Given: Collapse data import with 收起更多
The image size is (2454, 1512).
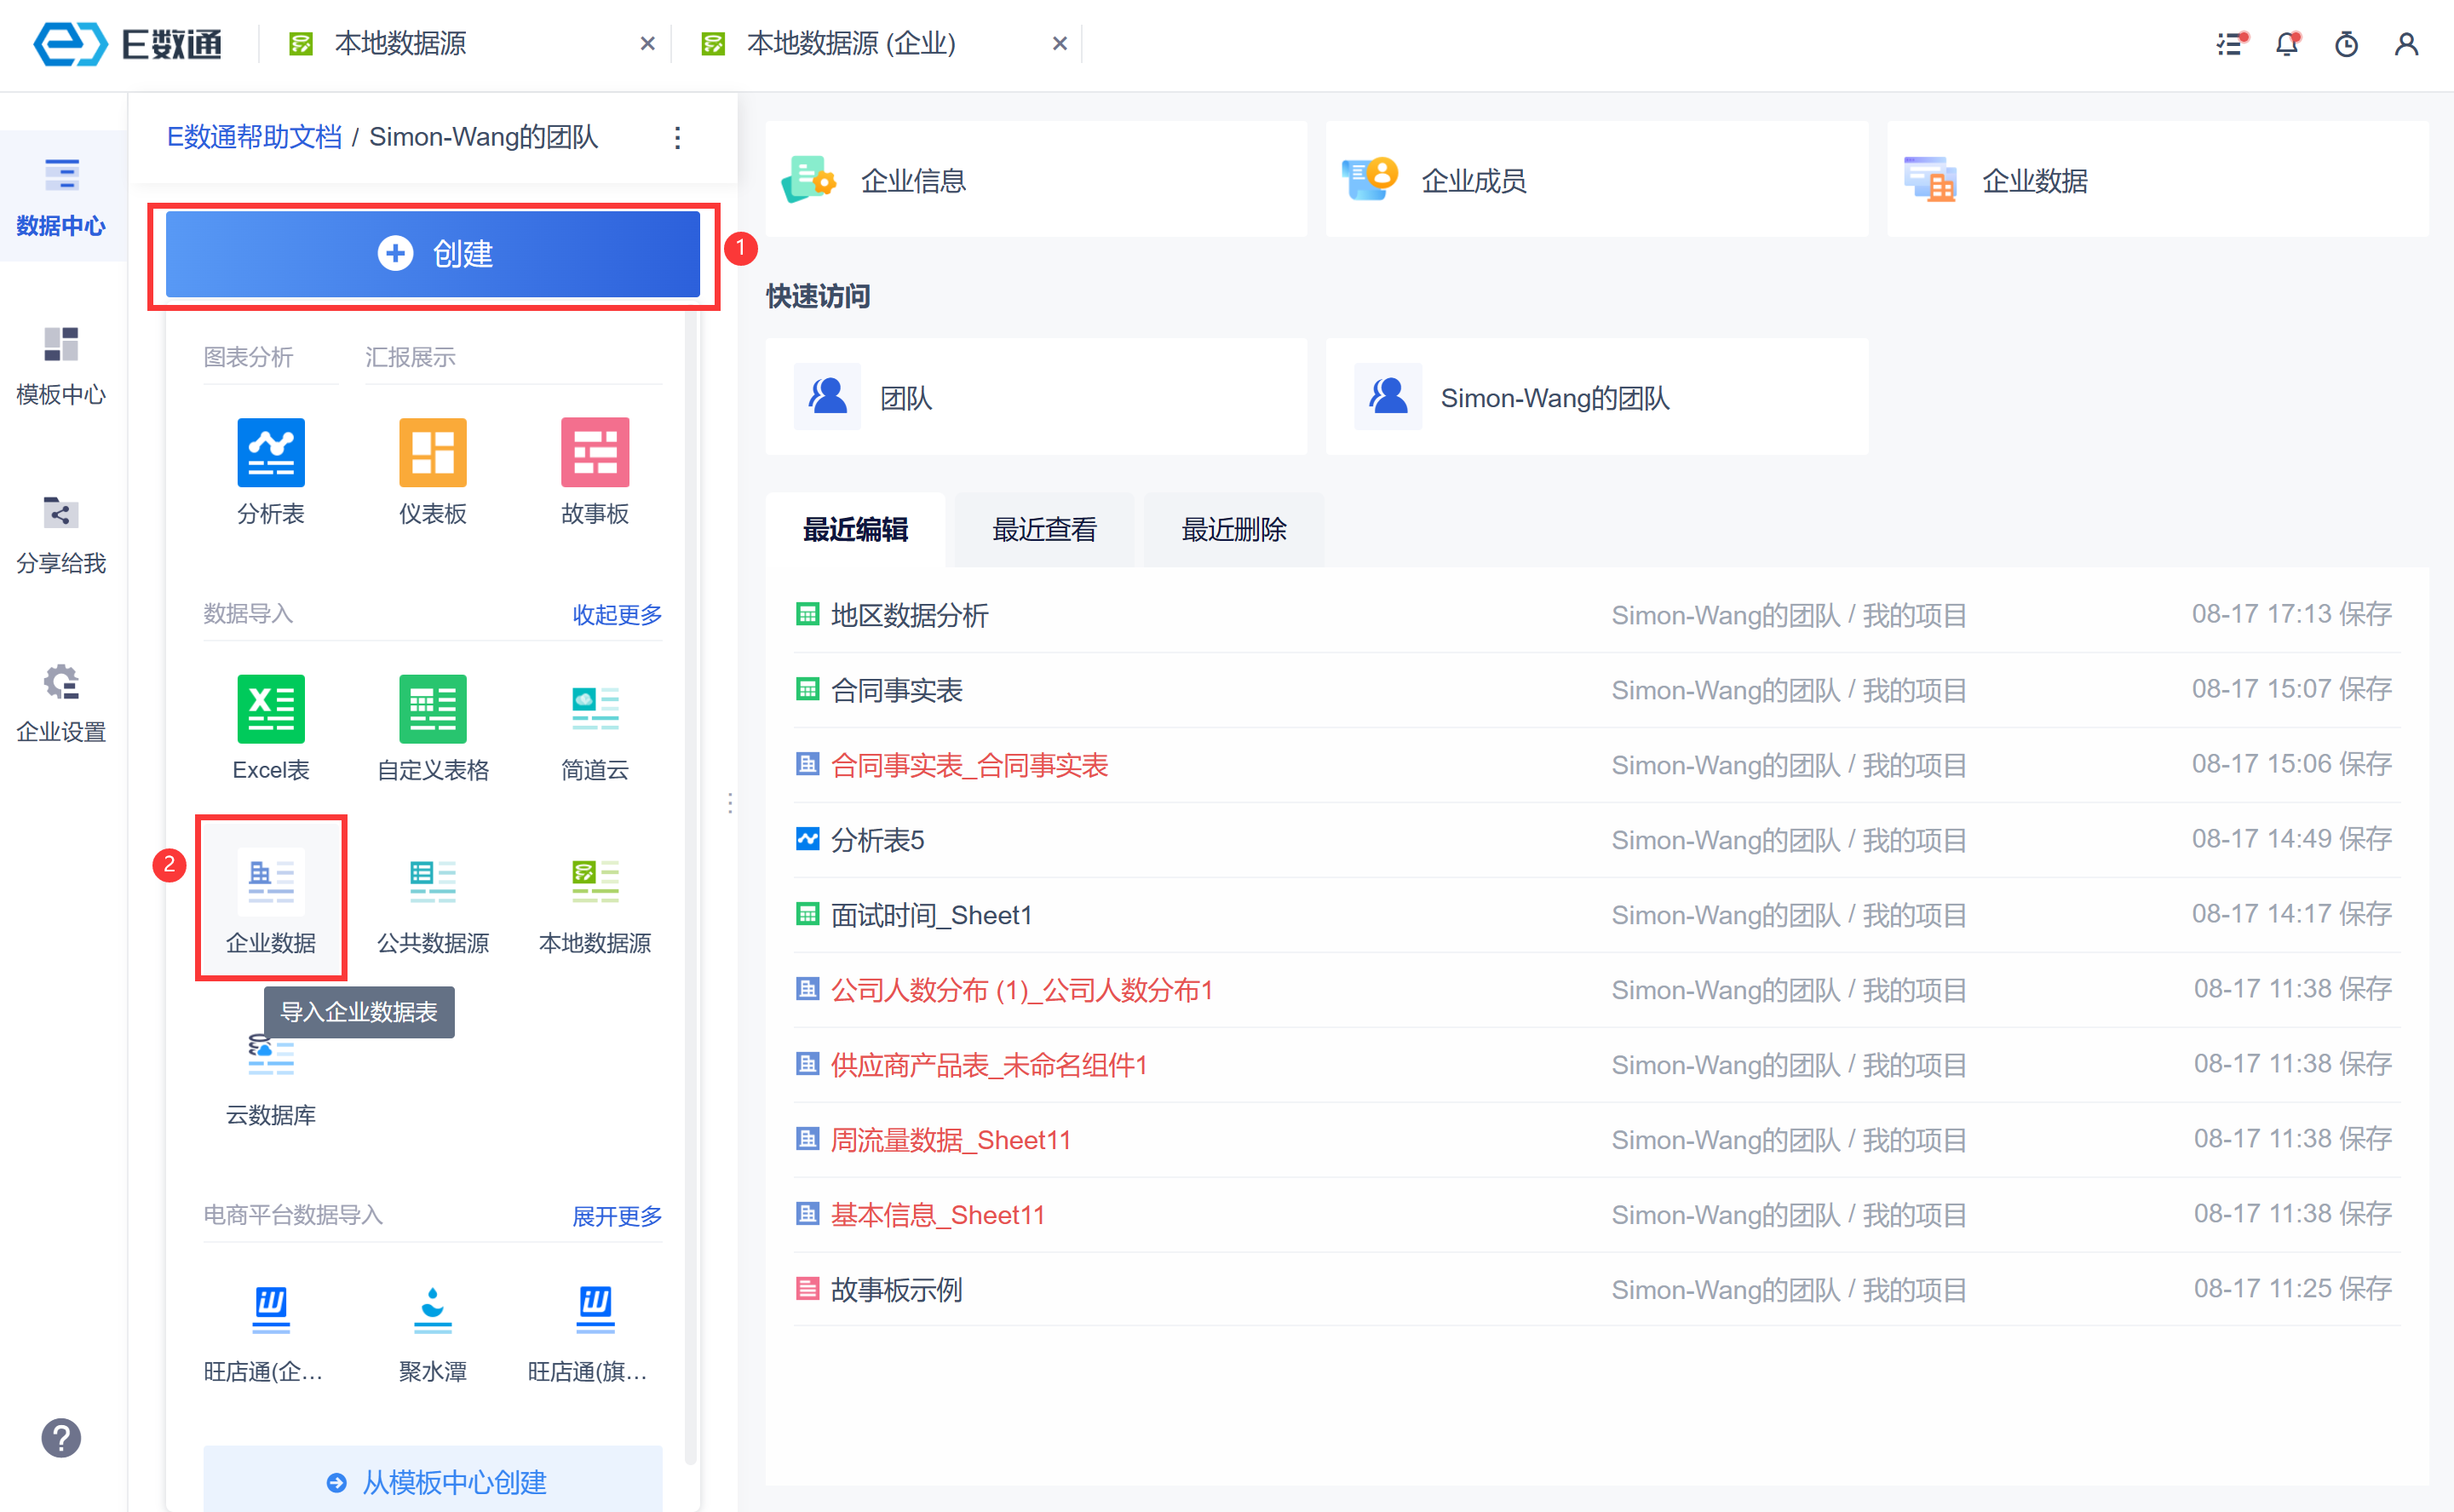Looking at the screenshot, I should 616,614.
